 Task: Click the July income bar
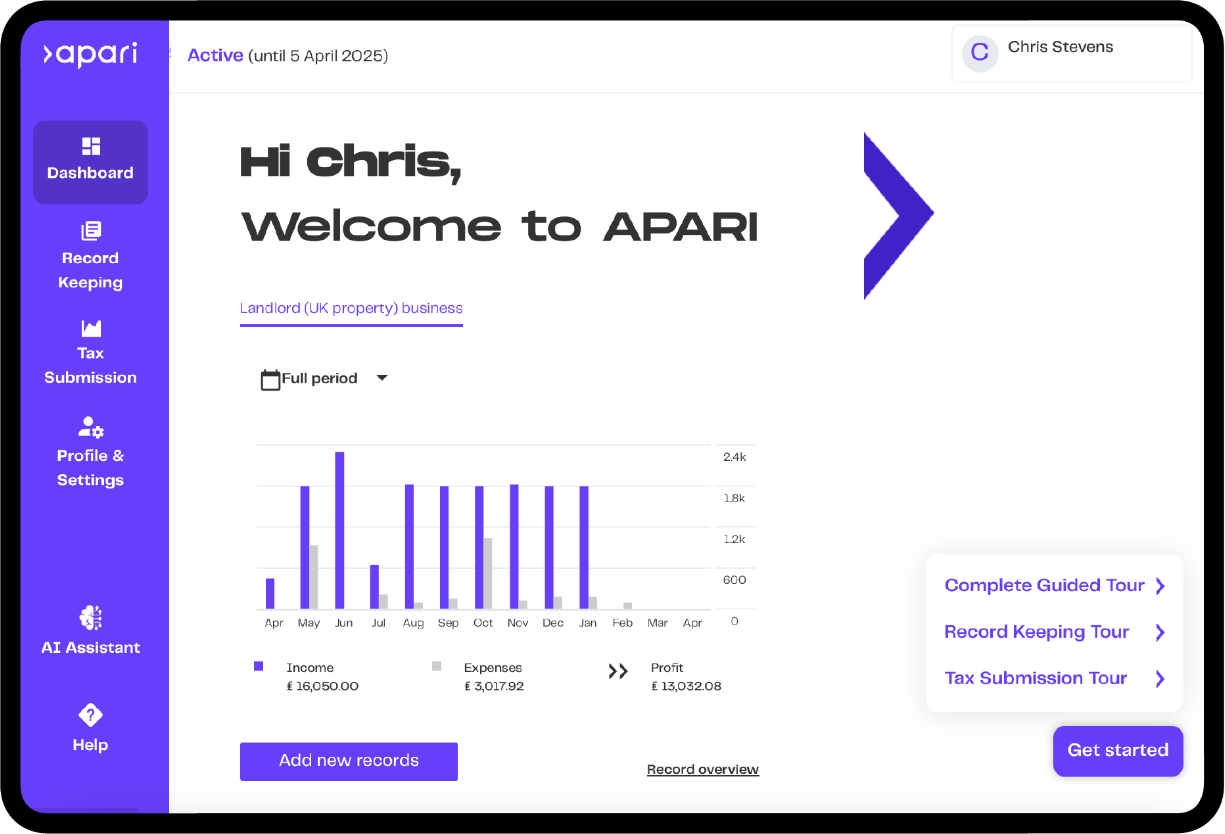pos(375,587)
